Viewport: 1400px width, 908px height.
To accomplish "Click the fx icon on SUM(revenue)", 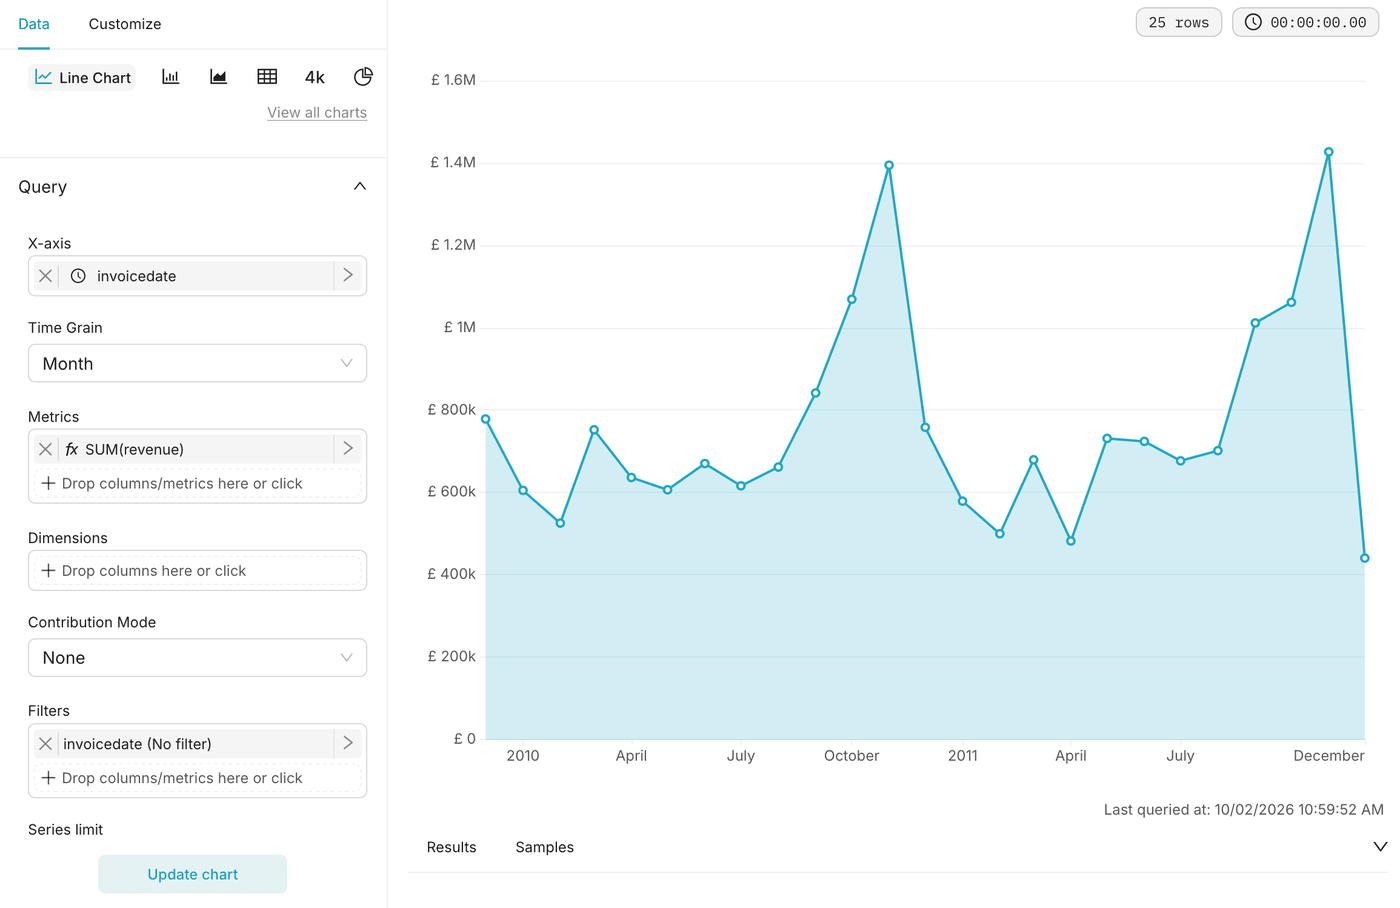I will [x=72, y=449].
